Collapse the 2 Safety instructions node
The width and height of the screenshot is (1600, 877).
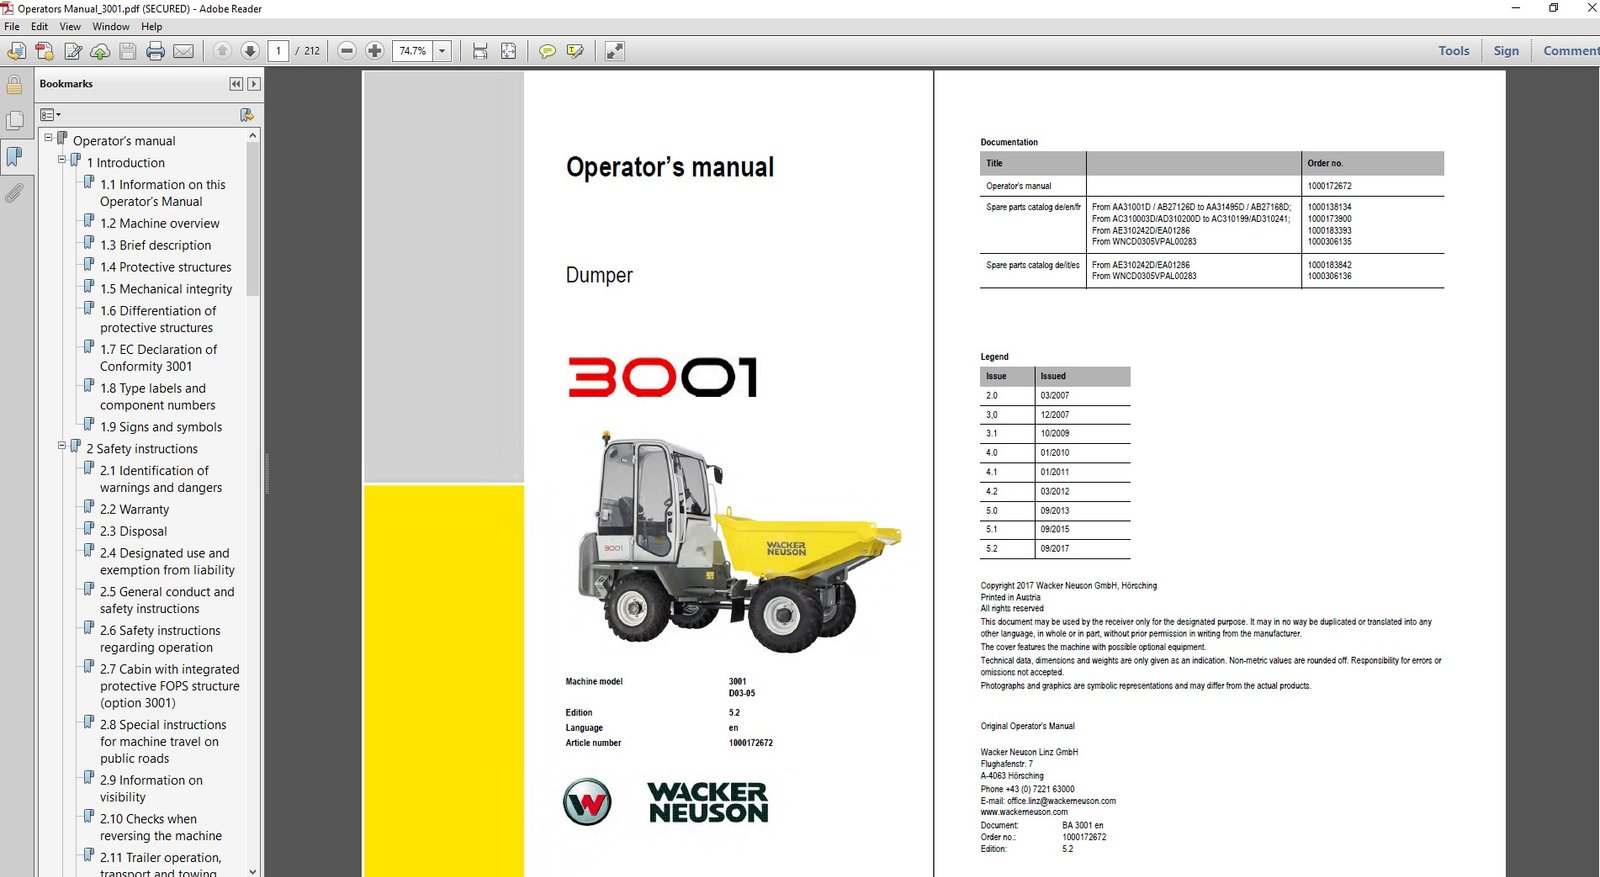click(x=62, y=446)
